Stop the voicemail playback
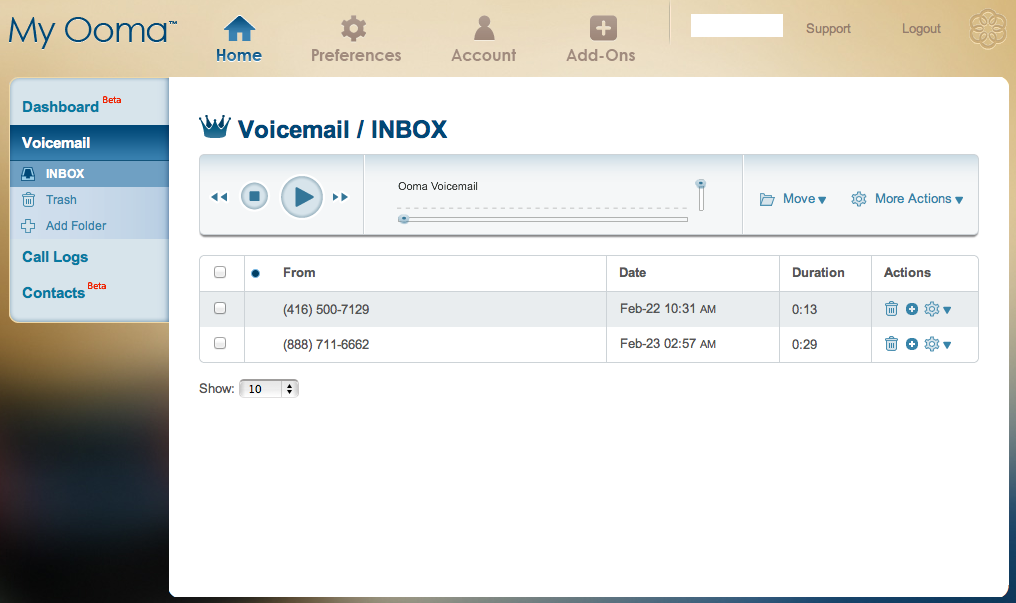 pyautogui.click(x=254, y=196)
